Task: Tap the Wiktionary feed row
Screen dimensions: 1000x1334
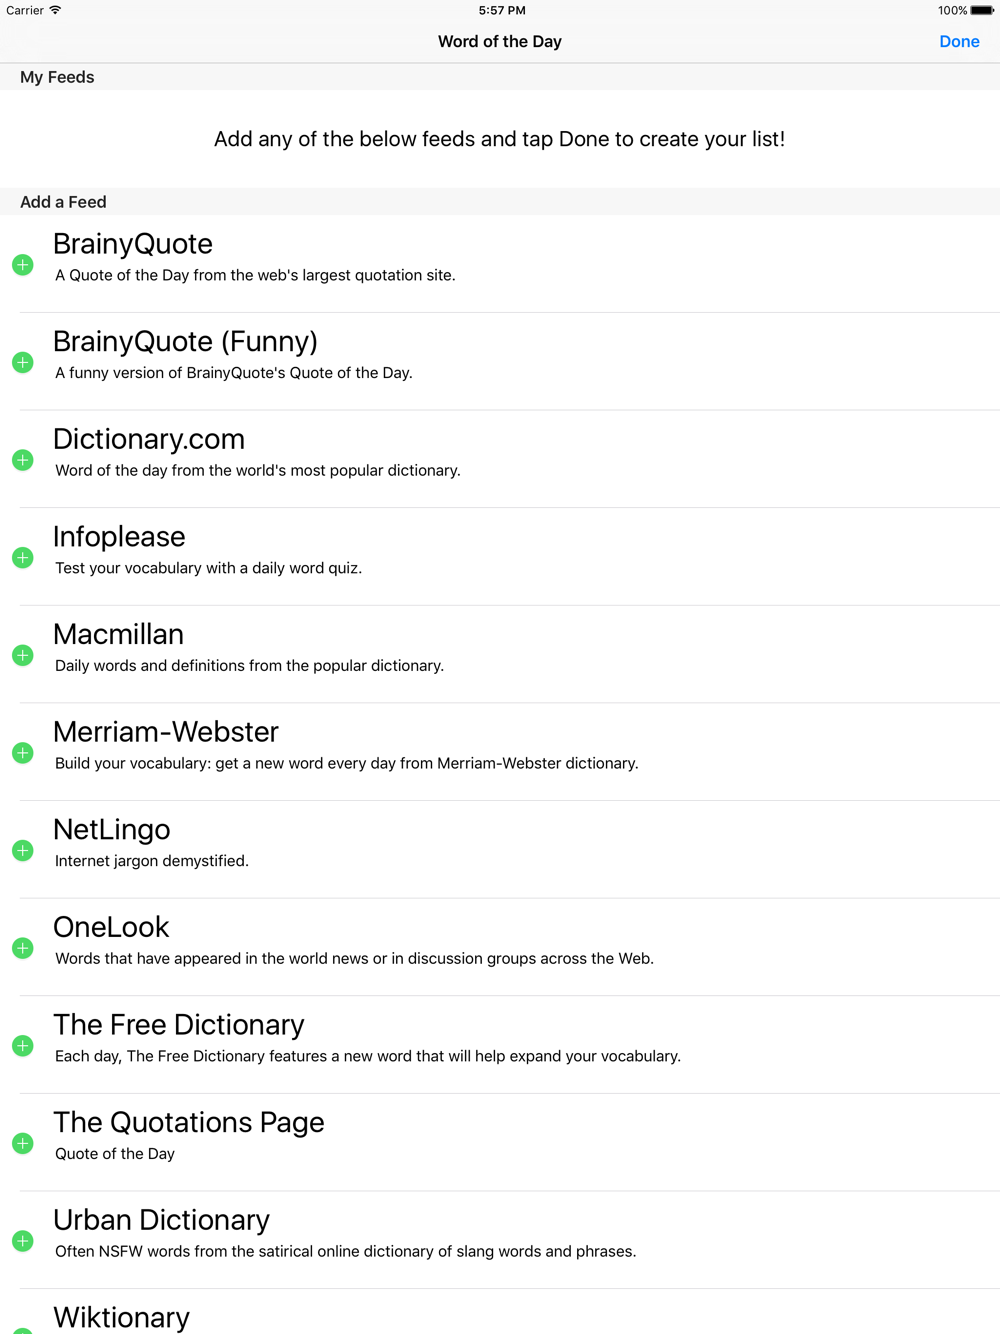Action: (121, 1317)
